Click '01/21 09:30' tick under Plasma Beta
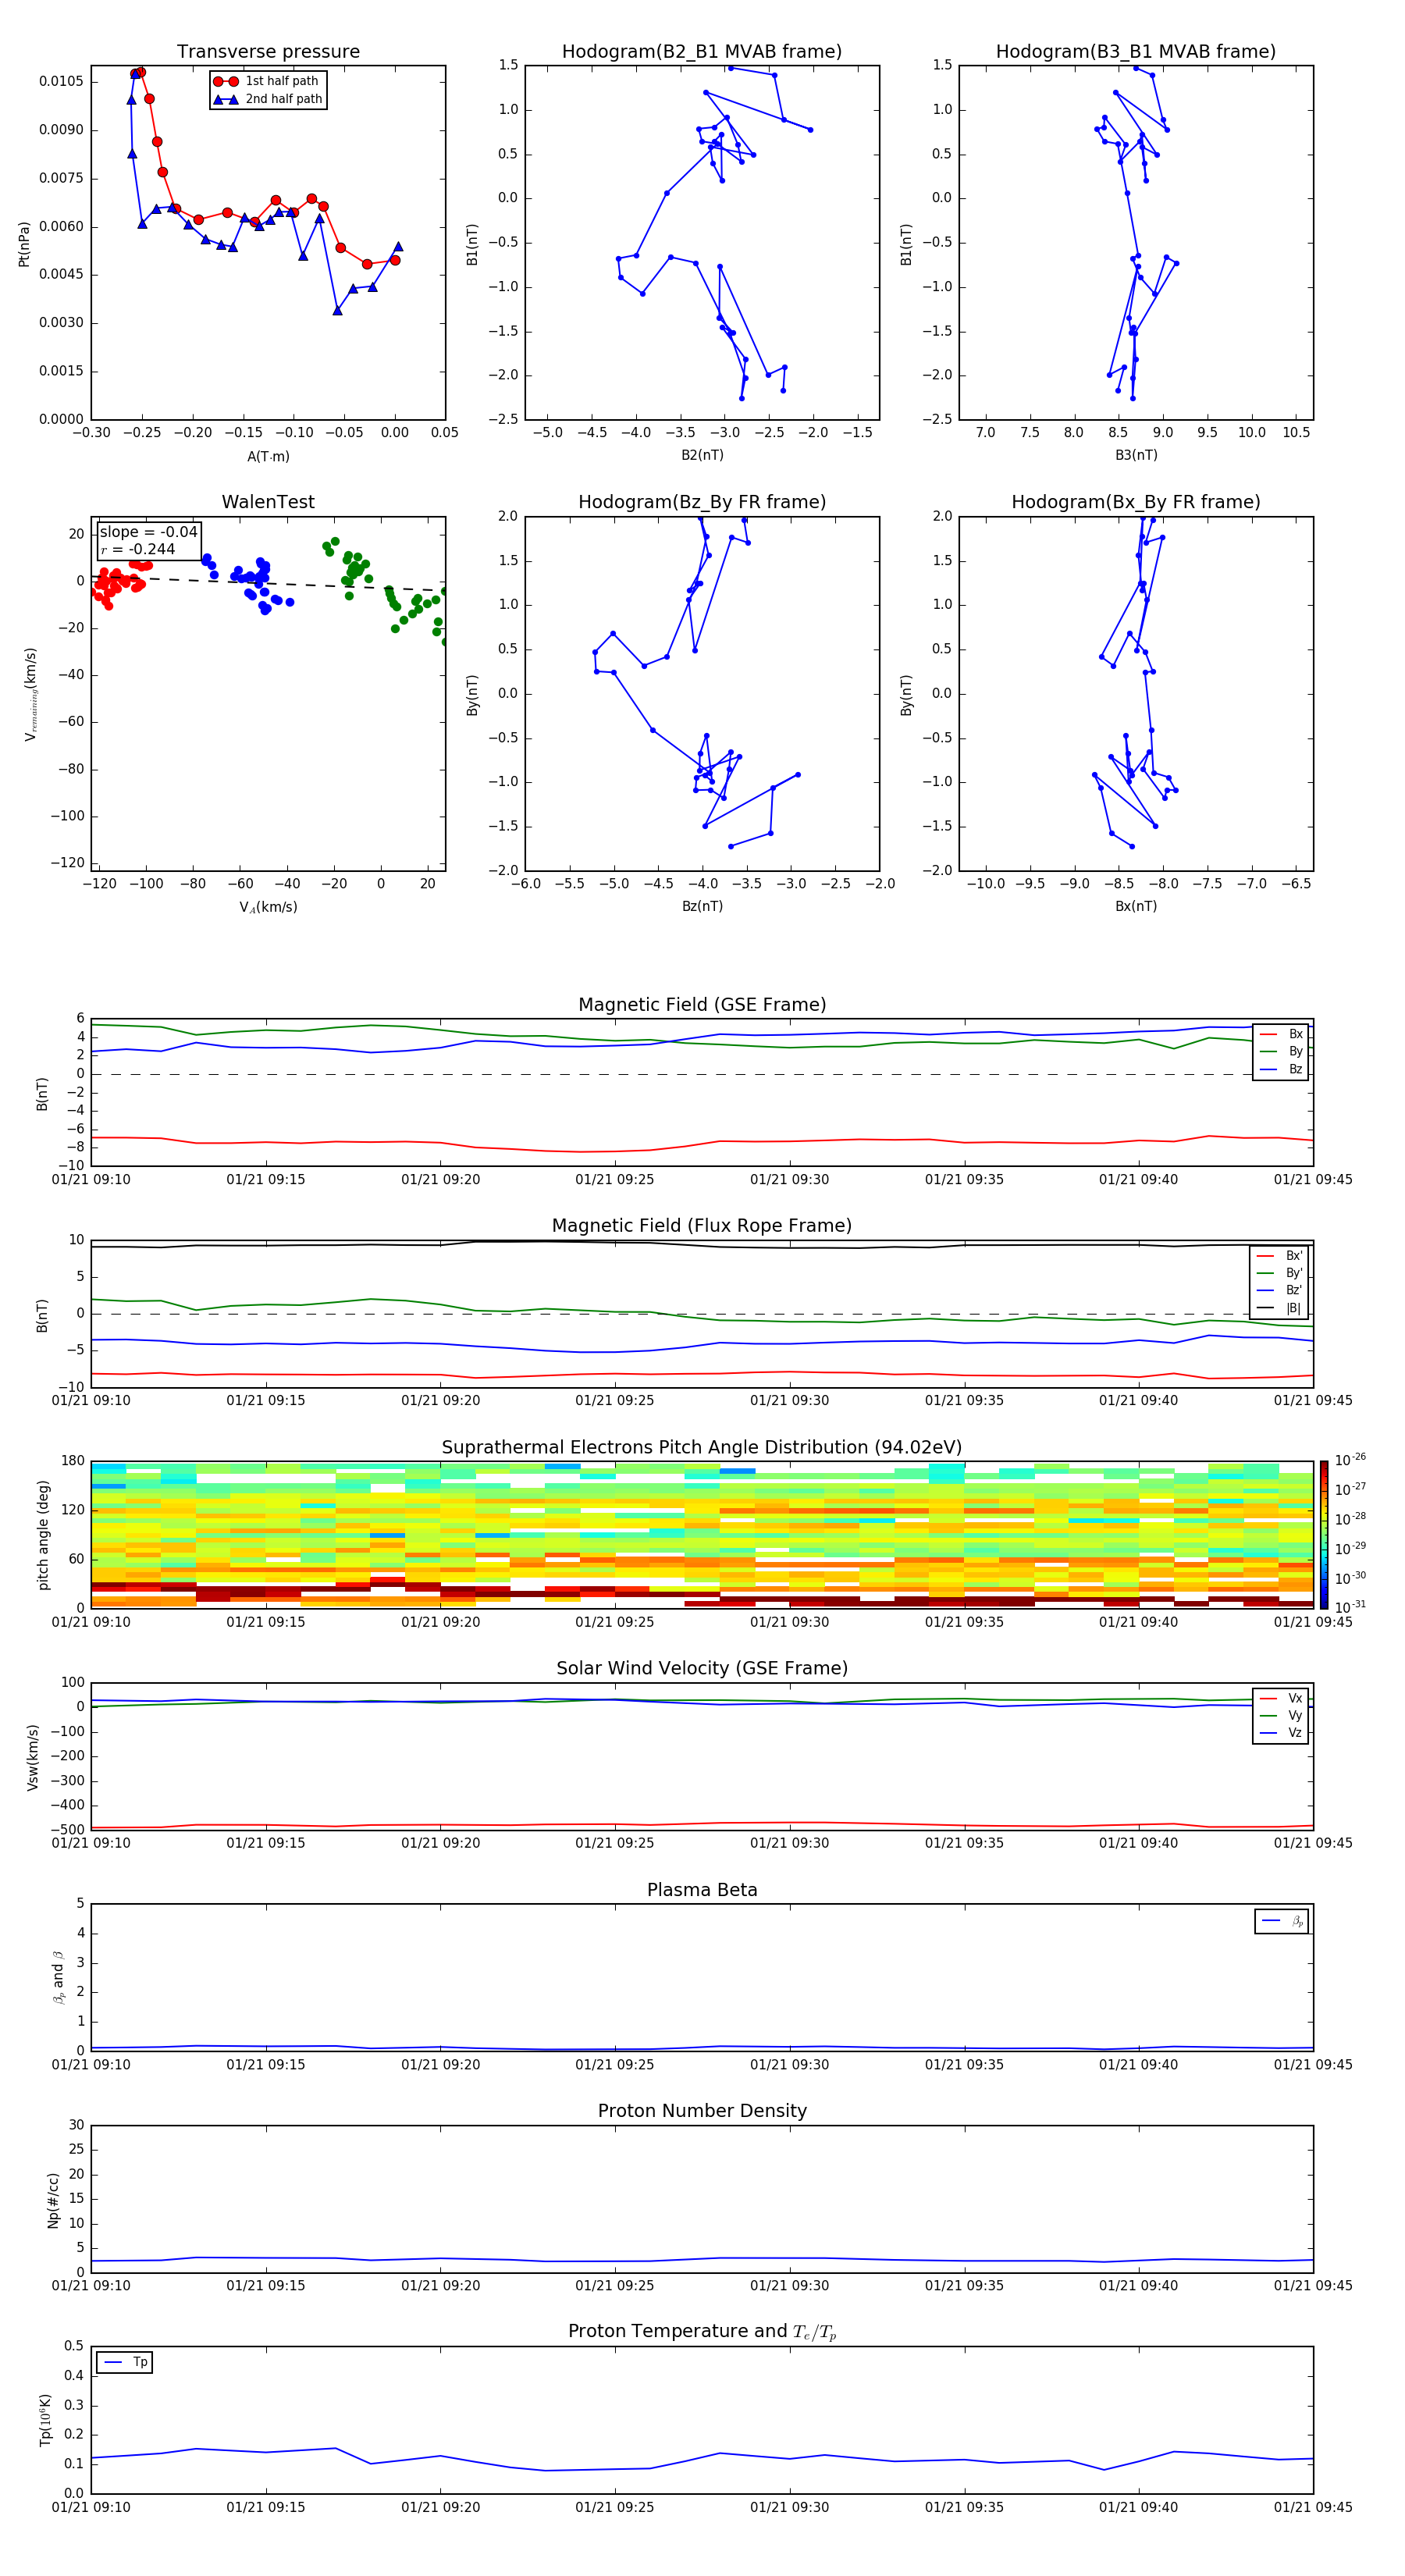Screen dimensions: 1405x2576 (789, 2065)
